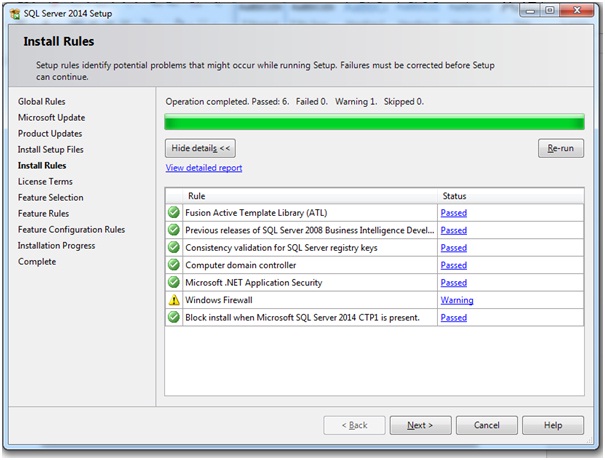Viewport: 605px width, 460px height.
Task: Open Passed status for Block install CTP1
Action: (x=454, y=318)
